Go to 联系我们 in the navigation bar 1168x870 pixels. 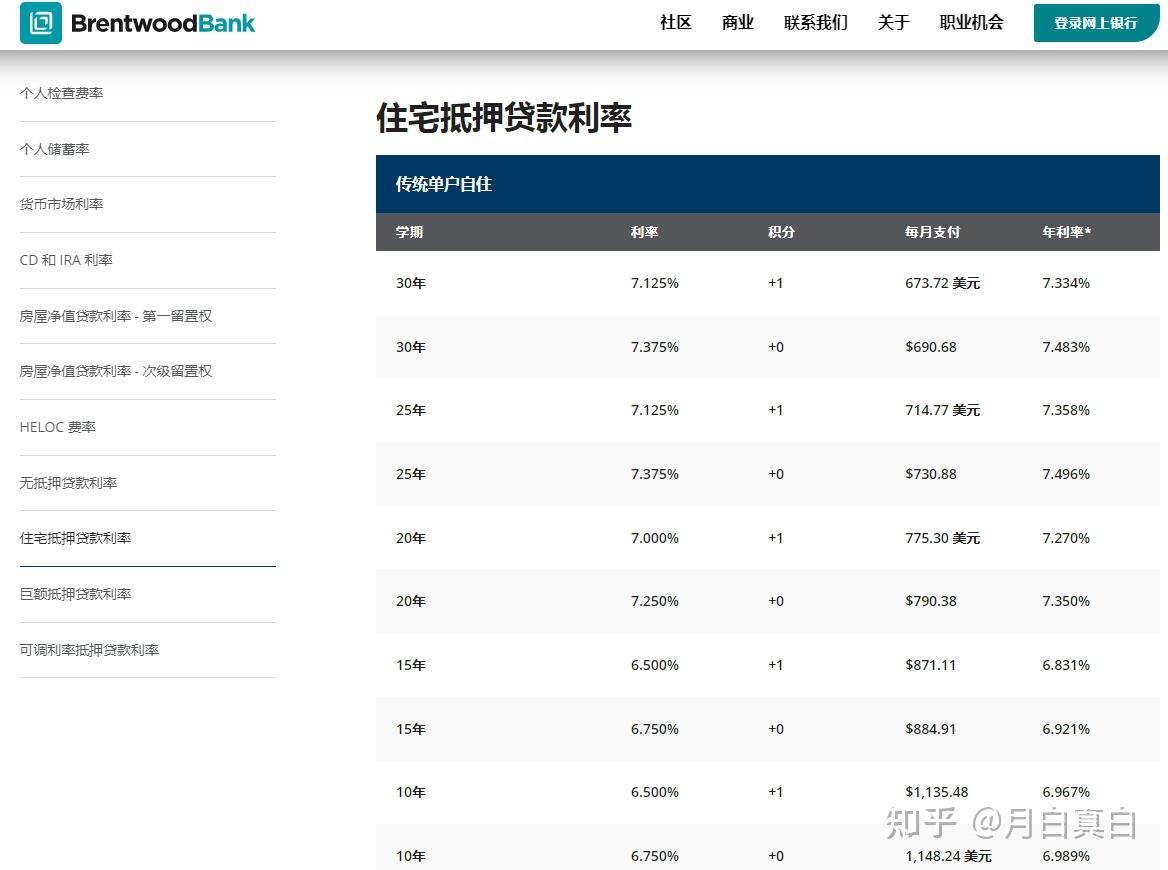point(816,23)
